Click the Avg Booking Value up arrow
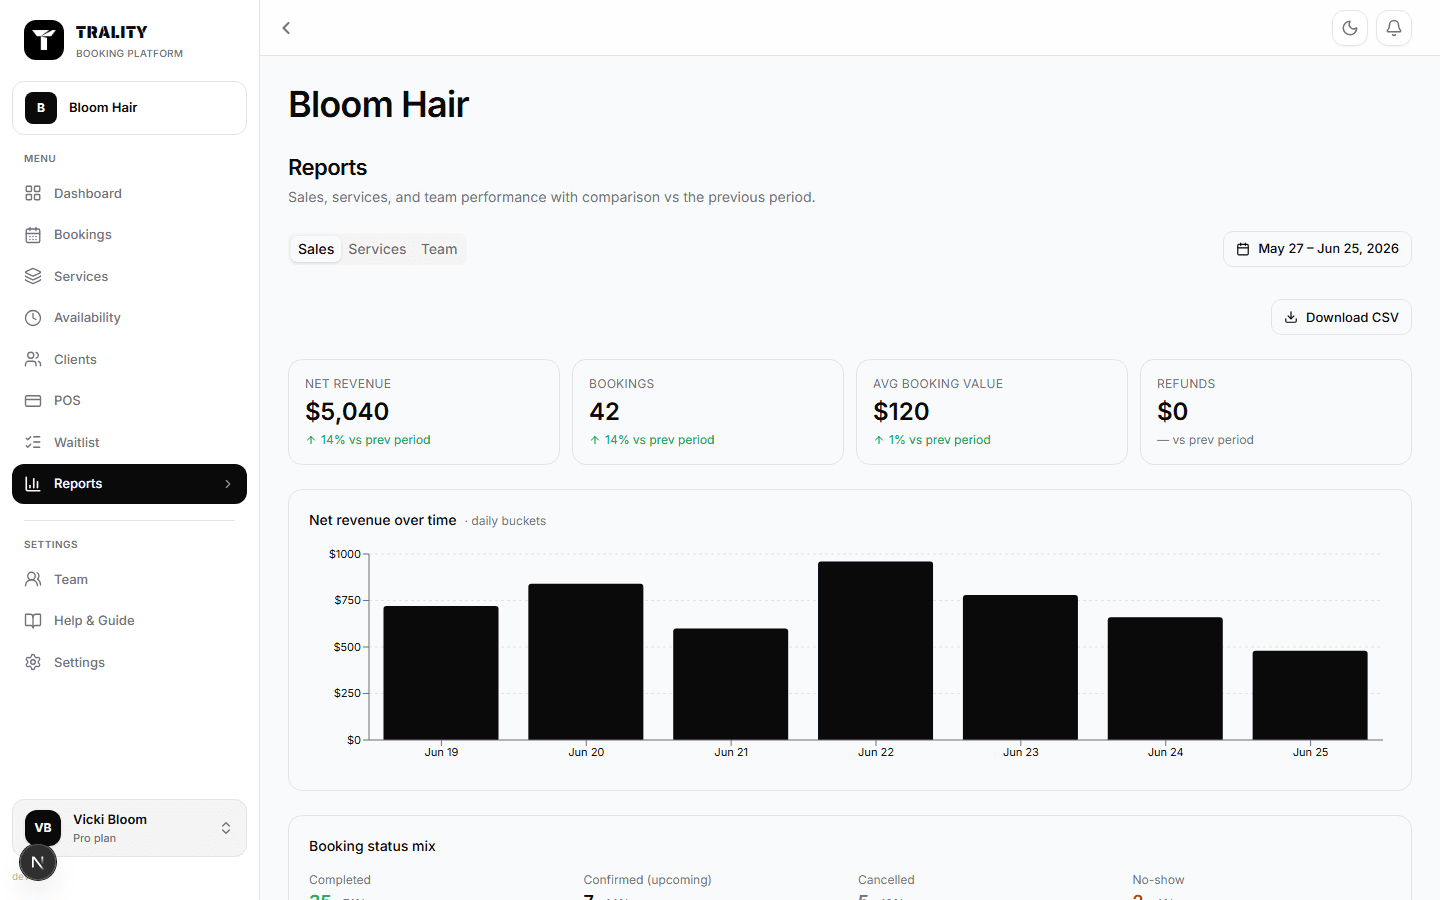The height and width of the screenshot is (900, 1440). [x=879, y=440]
